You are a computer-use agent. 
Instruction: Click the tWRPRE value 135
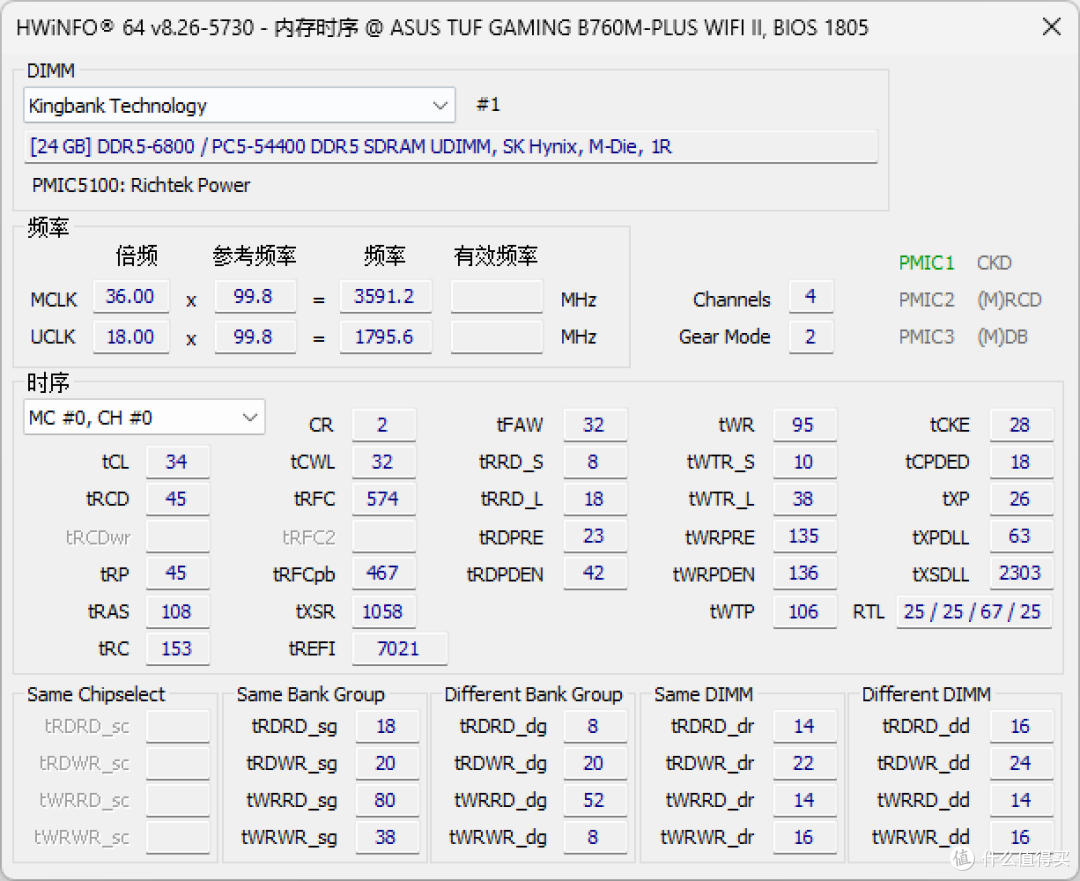pyautogui.click(x=804, y=536)
